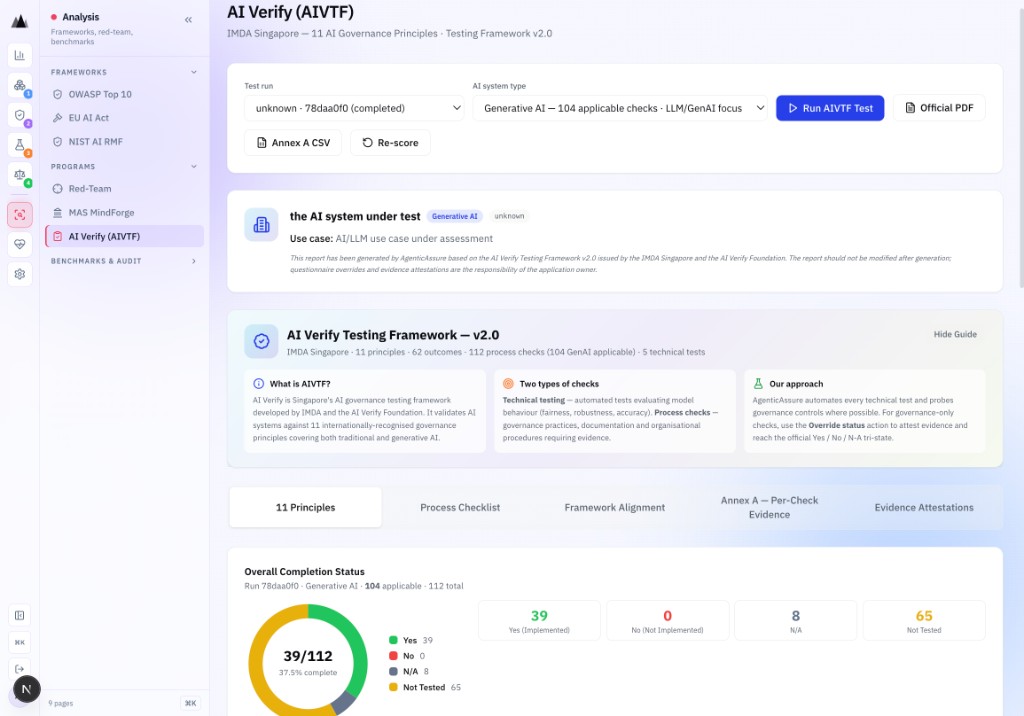Image resolution: width=1024 pixels, height=716 pixels.
Task: Collapse the sidebar with double chevron
Action: [x=188, y=20]
